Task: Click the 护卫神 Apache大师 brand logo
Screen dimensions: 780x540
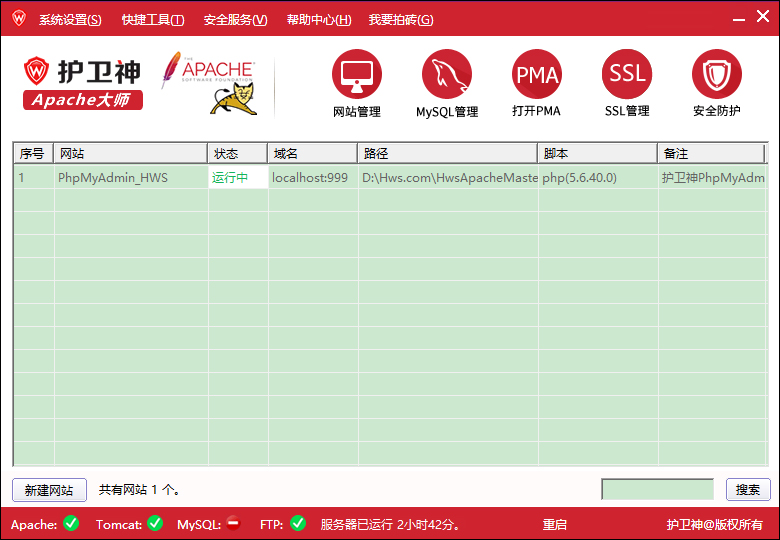Action: tap(83, 84)
